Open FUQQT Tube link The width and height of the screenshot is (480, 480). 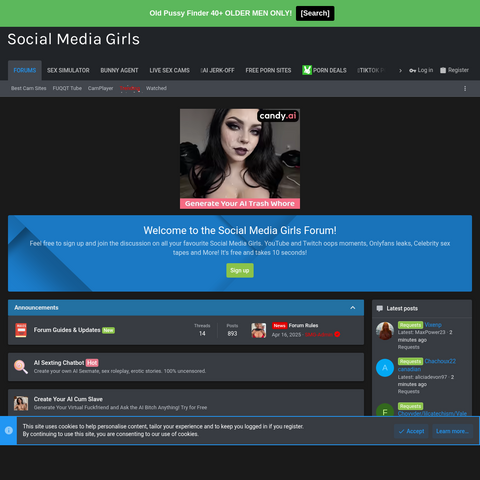click(x=67, y=88)
